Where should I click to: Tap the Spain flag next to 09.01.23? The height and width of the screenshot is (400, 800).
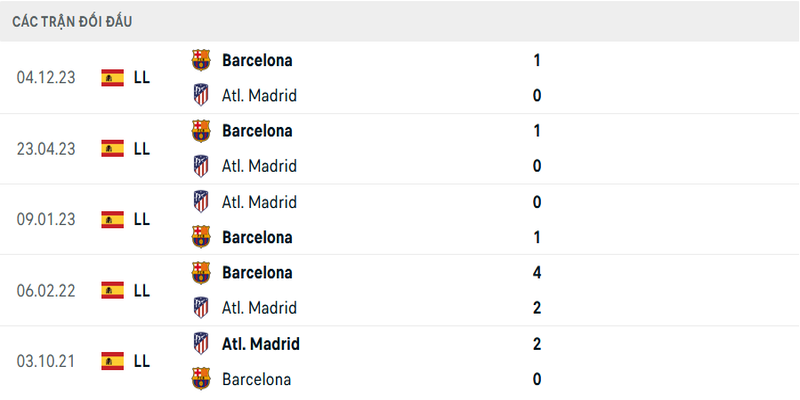click(112, 219)
